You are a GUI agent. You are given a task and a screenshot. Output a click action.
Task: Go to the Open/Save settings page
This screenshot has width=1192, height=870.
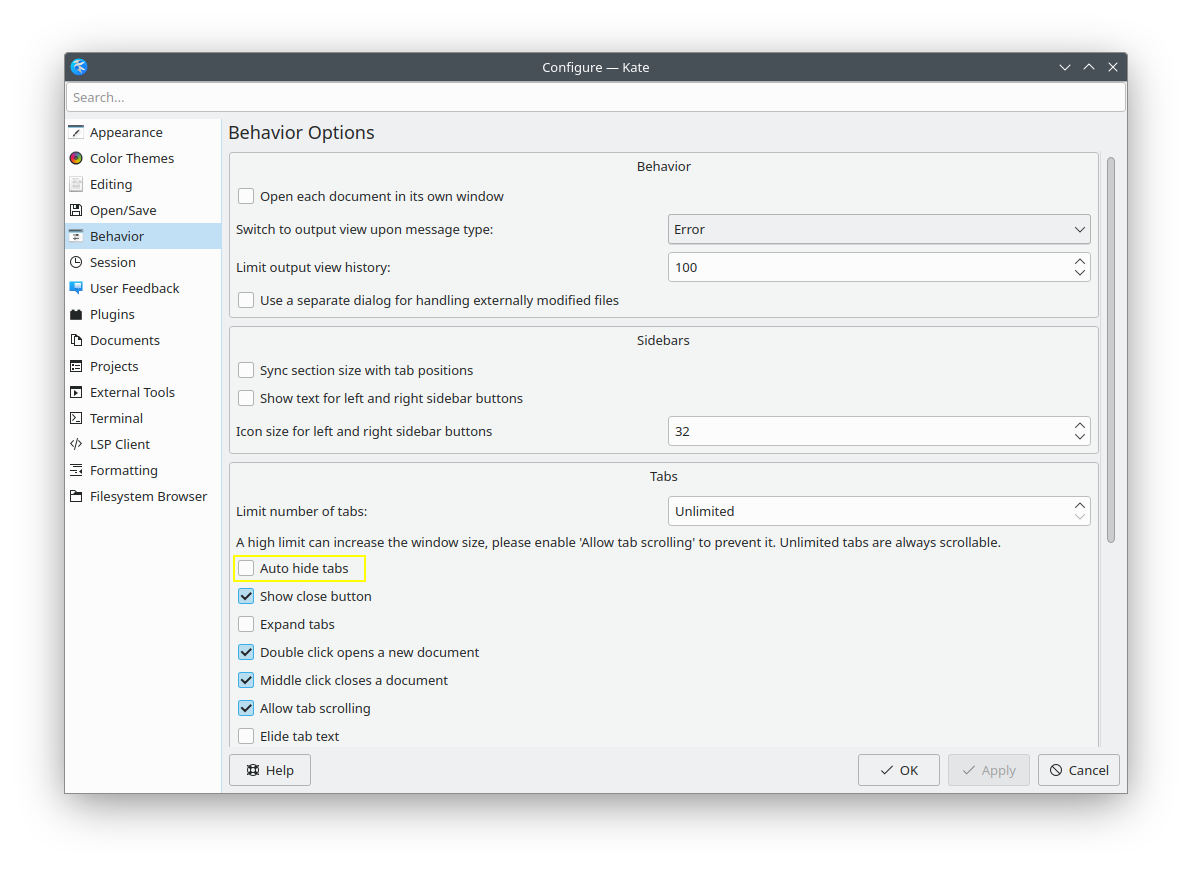[x=123, y=210]
